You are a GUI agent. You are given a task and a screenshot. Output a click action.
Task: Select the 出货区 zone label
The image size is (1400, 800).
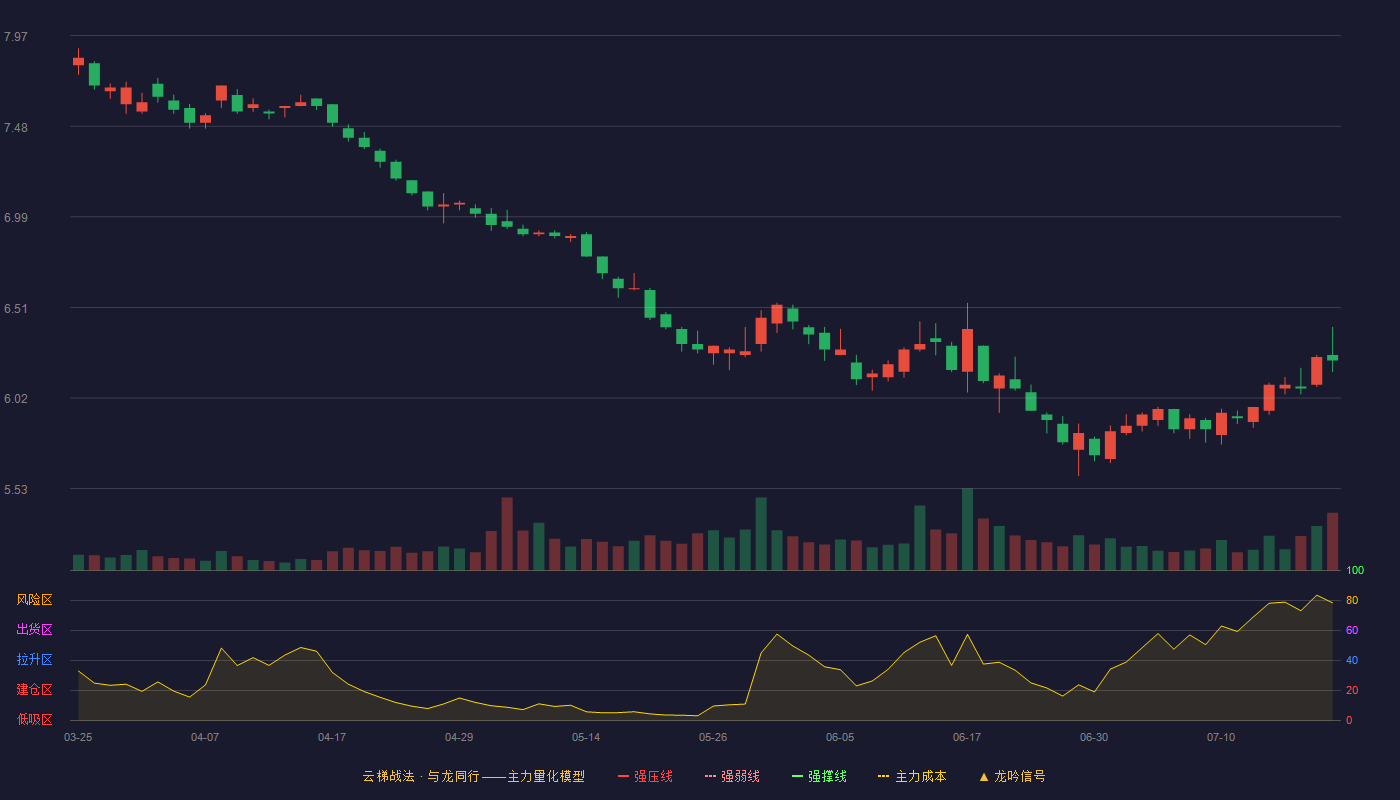[x=34, y=630]
